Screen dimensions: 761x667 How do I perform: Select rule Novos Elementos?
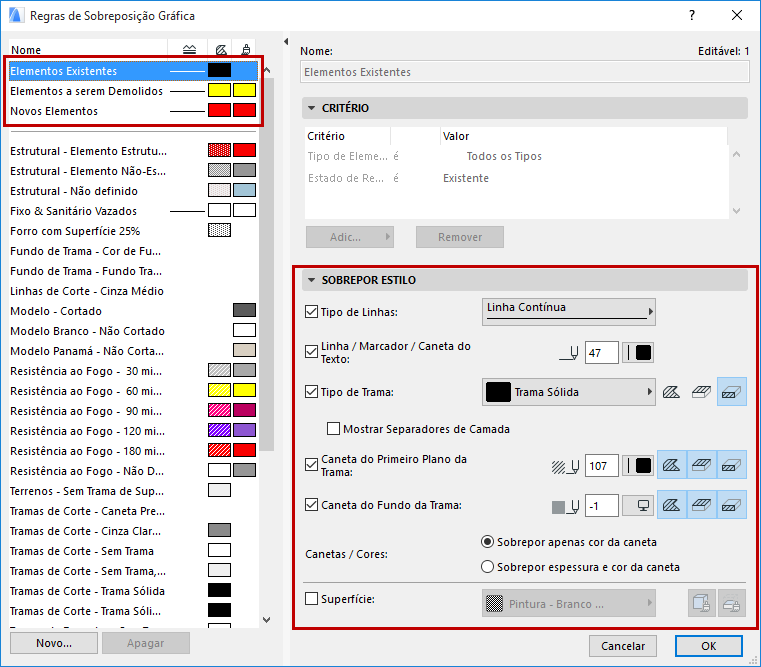(132, 111)
